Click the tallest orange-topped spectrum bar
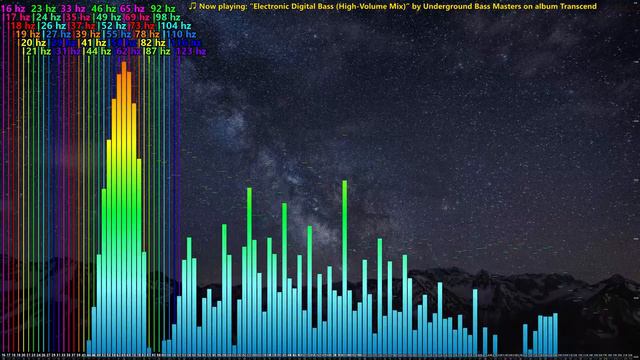The width and height of the screenshot is (640, 360). [x=124, y=208]
